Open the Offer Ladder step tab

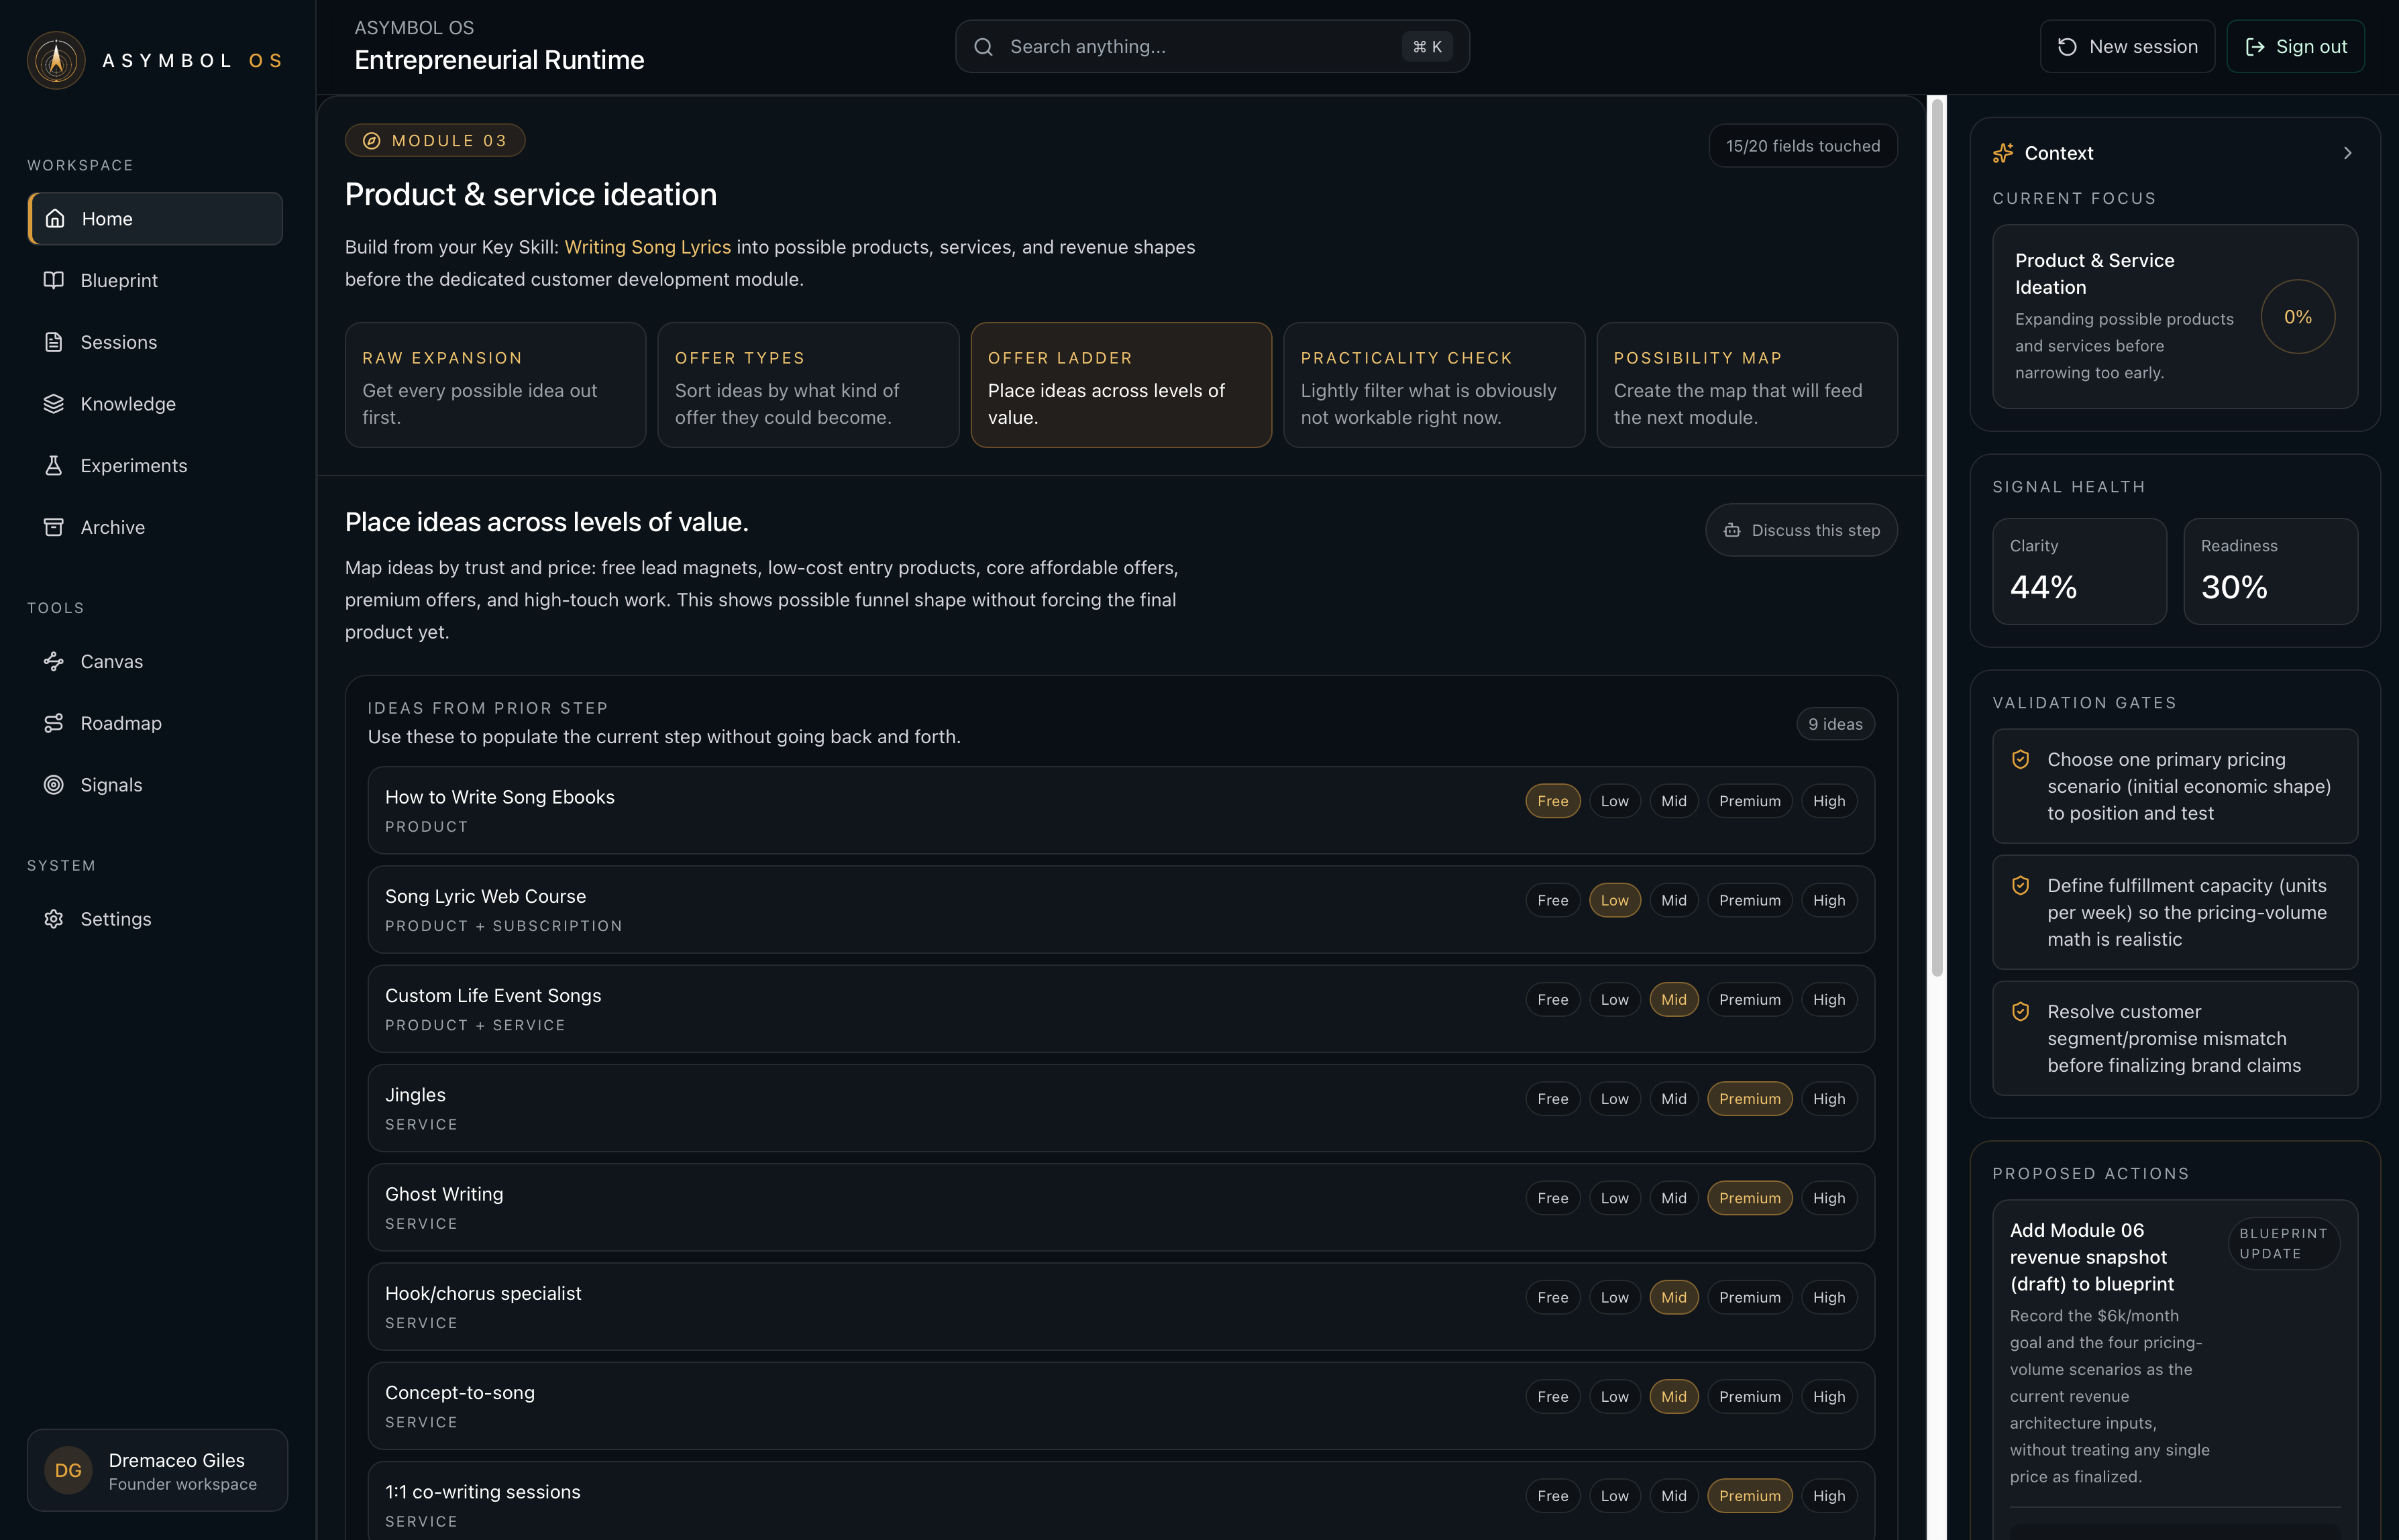pos(1121,385)
